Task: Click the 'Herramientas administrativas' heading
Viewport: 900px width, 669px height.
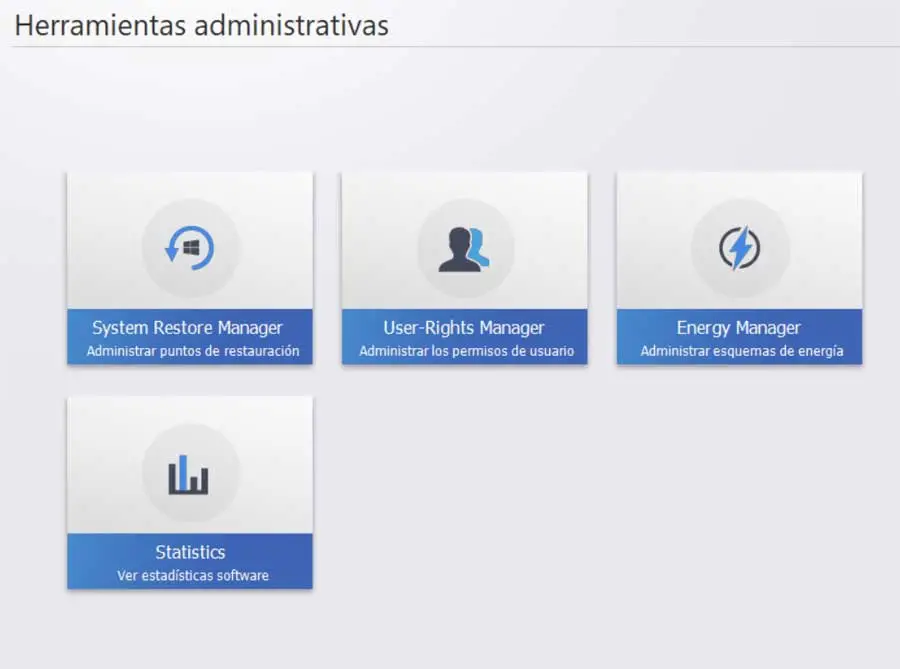Action: [201, 26]
